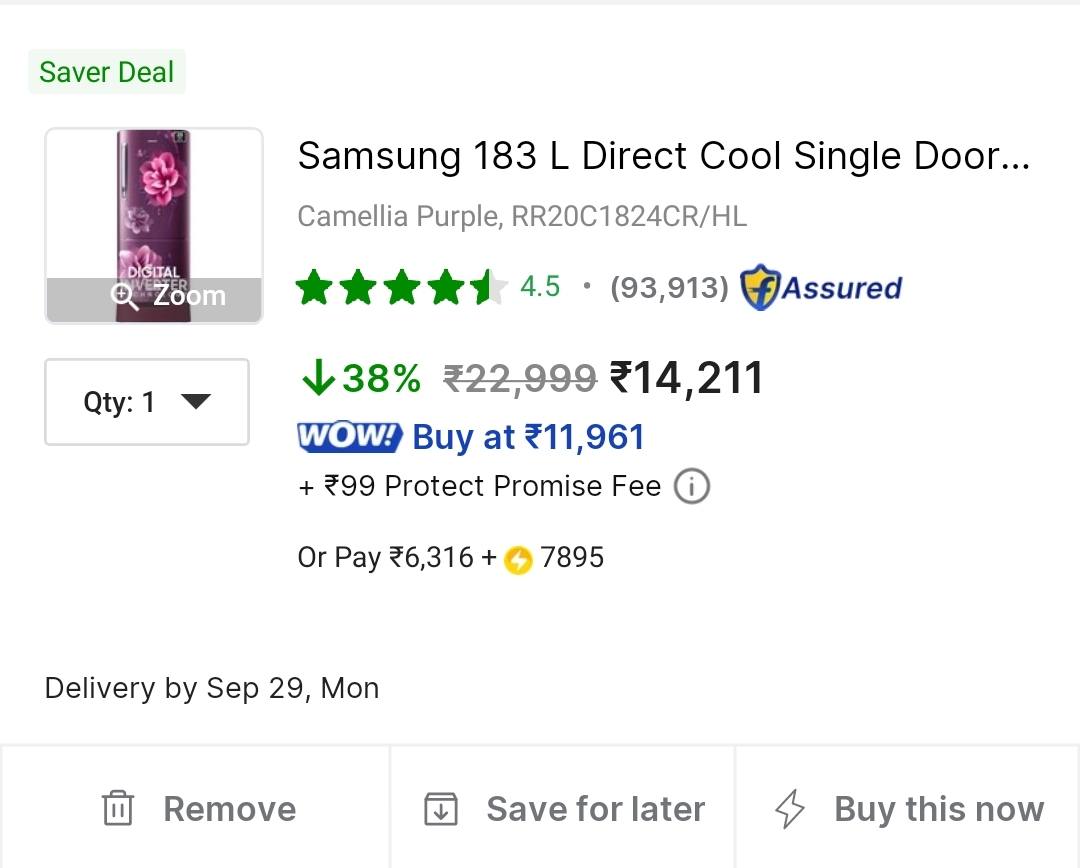Click the Flipkart Assured badge
Screen dimensions: 1080x868
[x=820, y=288]
